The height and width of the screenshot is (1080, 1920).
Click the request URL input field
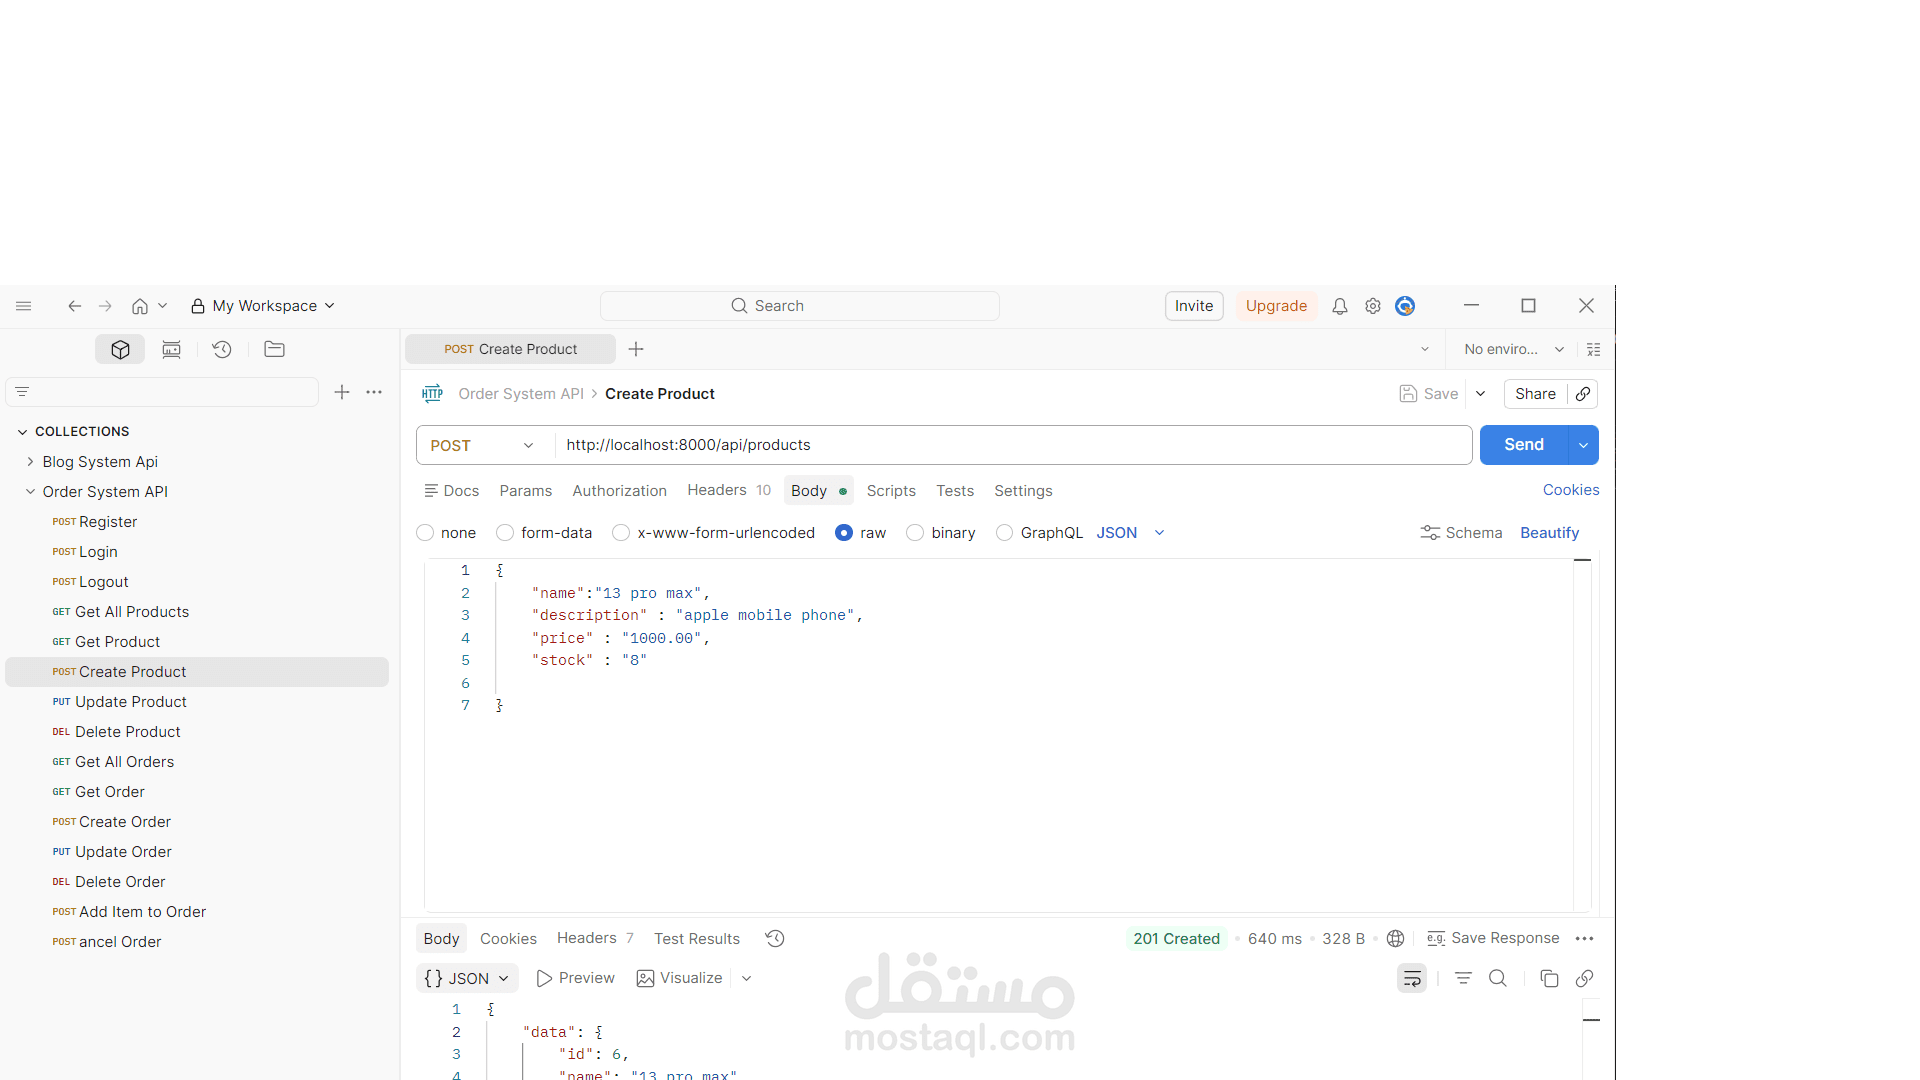point(1010,445)
